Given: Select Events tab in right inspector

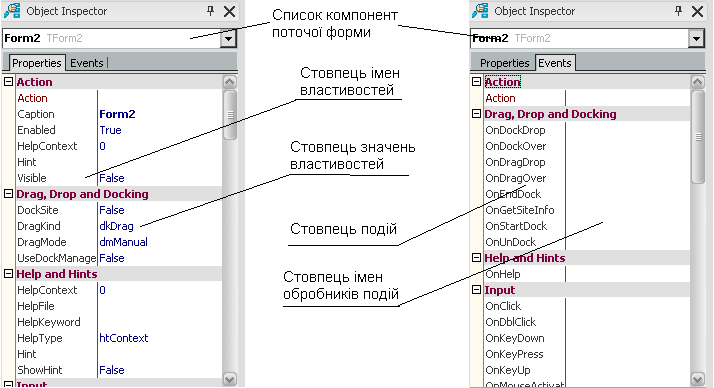Looking at the screenshot, I should 555,63.
